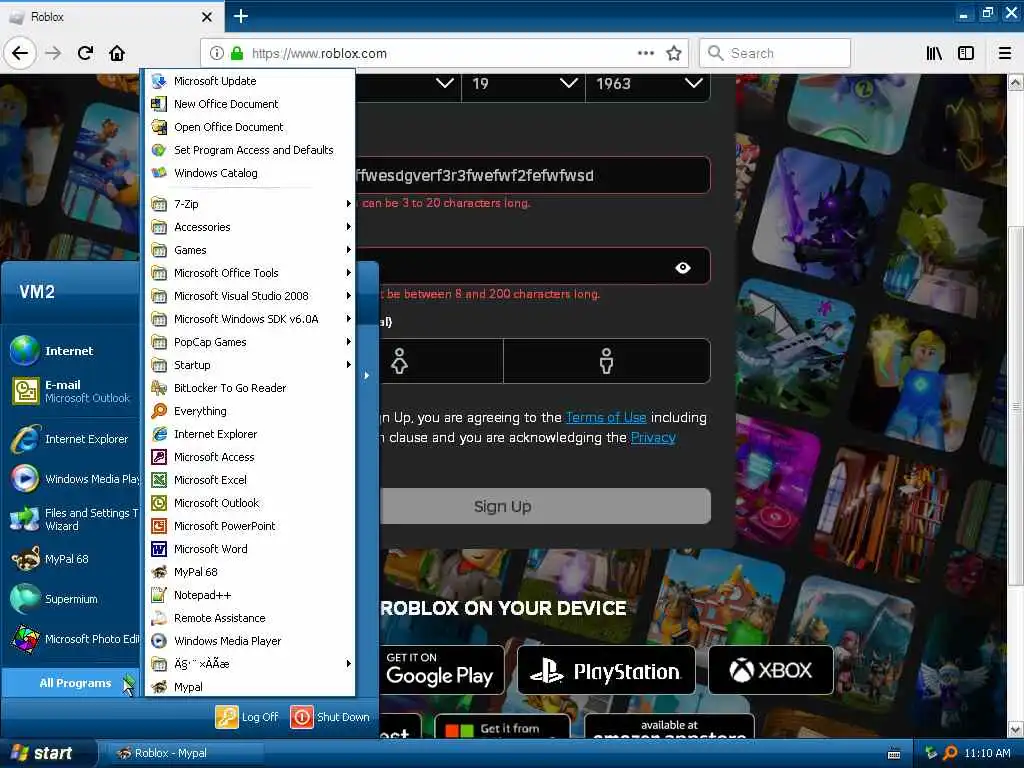Open the Privacy link
The image size is (1024, 768).
653,438
